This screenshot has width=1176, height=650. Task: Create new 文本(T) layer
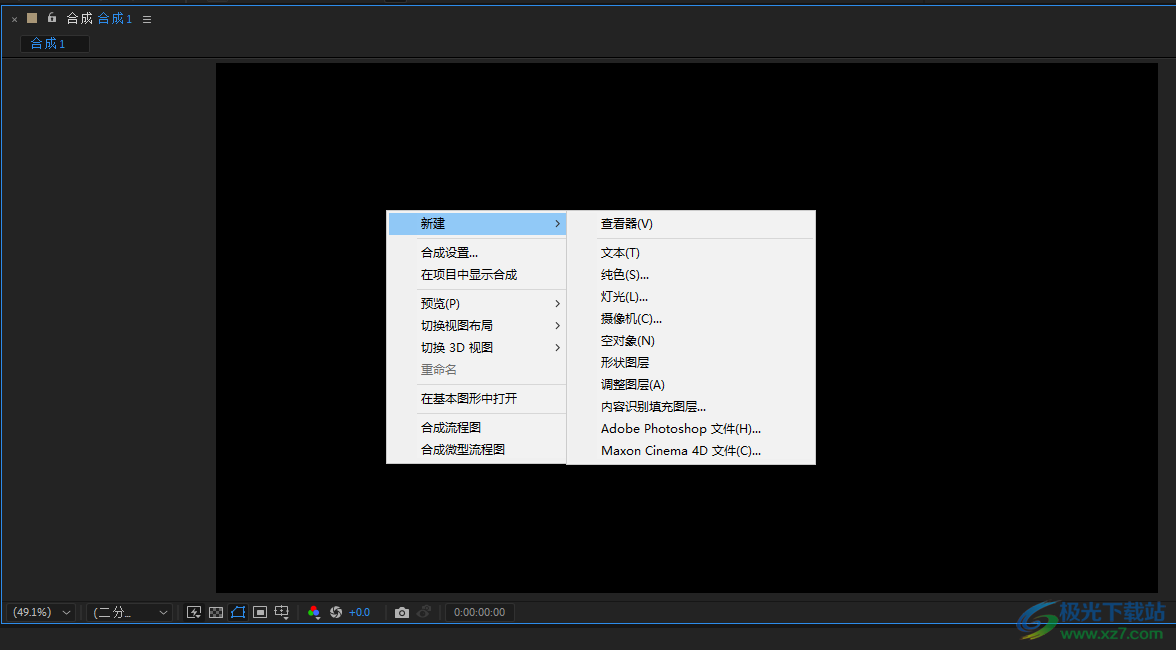[691, 253]
